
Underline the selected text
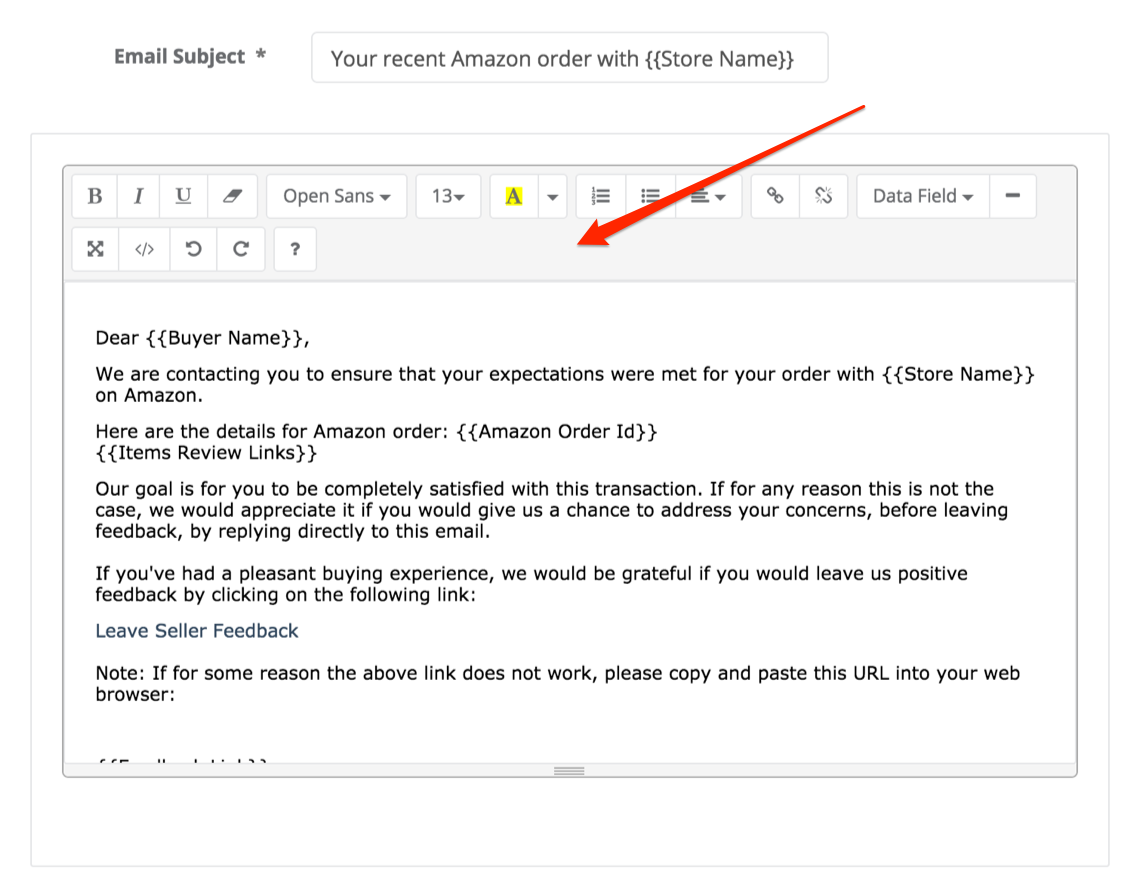click(183, 196)
